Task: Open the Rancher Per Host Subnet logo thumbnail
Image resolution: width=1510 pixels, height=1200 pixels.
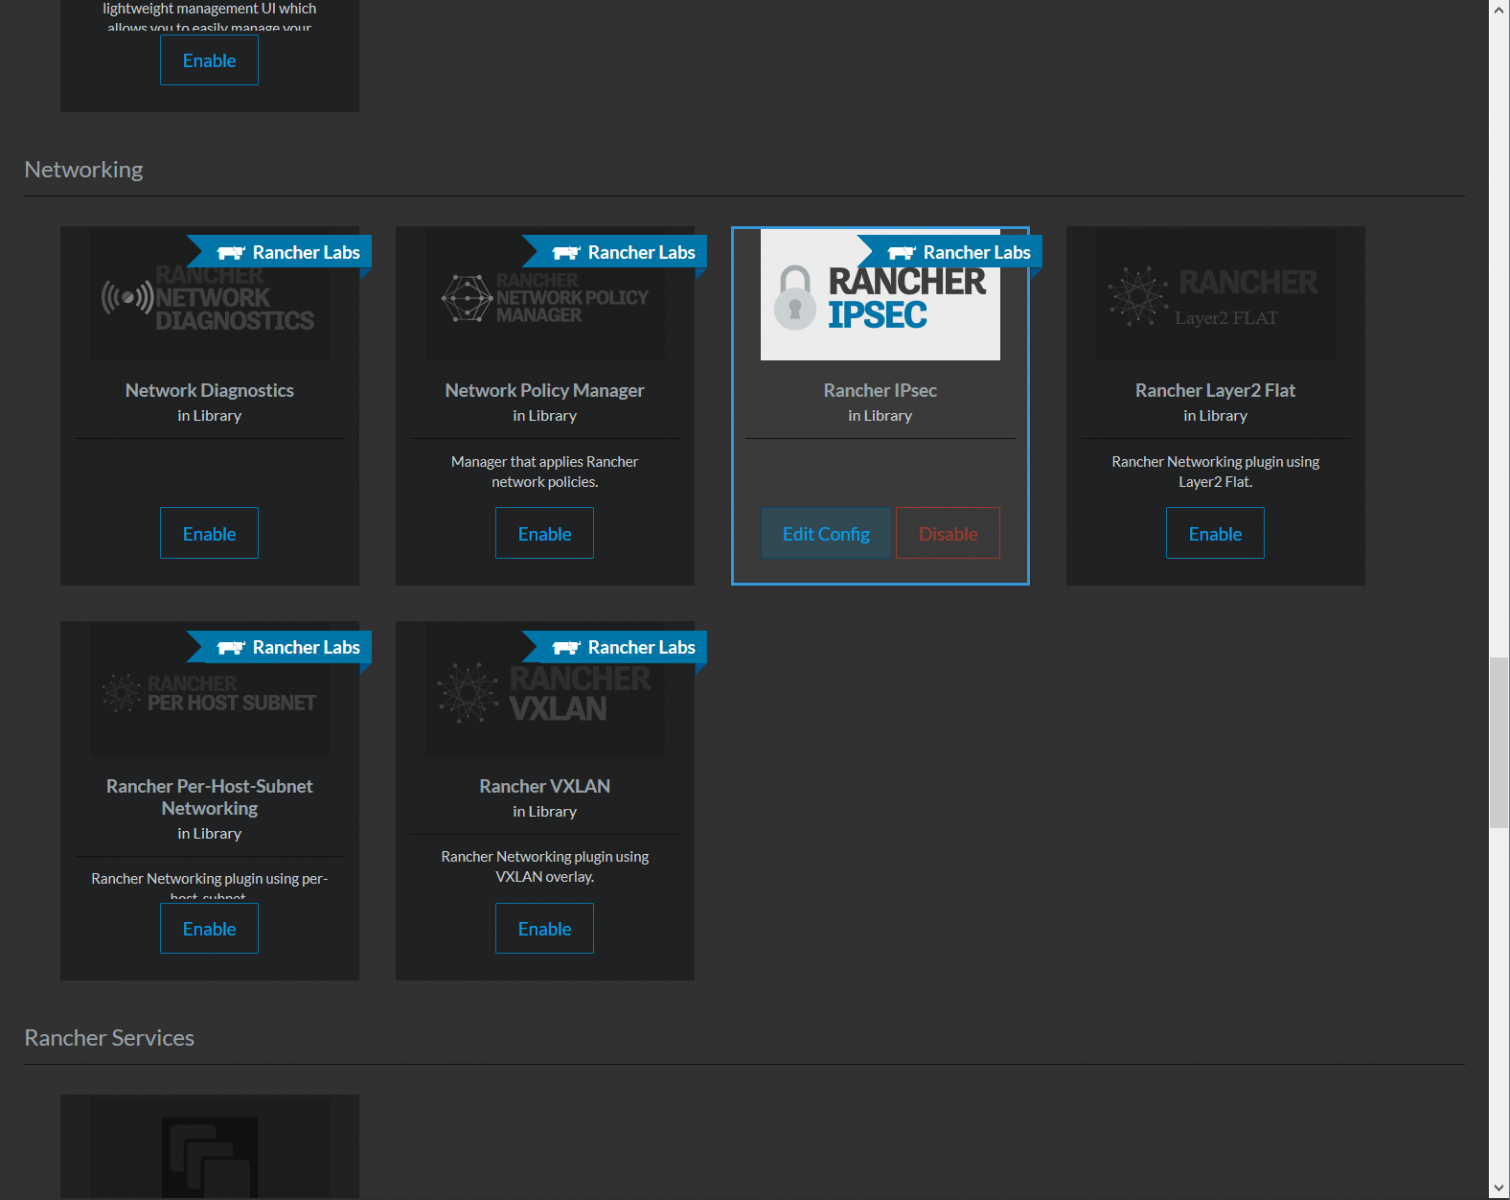Action: [x=209, y=690]
